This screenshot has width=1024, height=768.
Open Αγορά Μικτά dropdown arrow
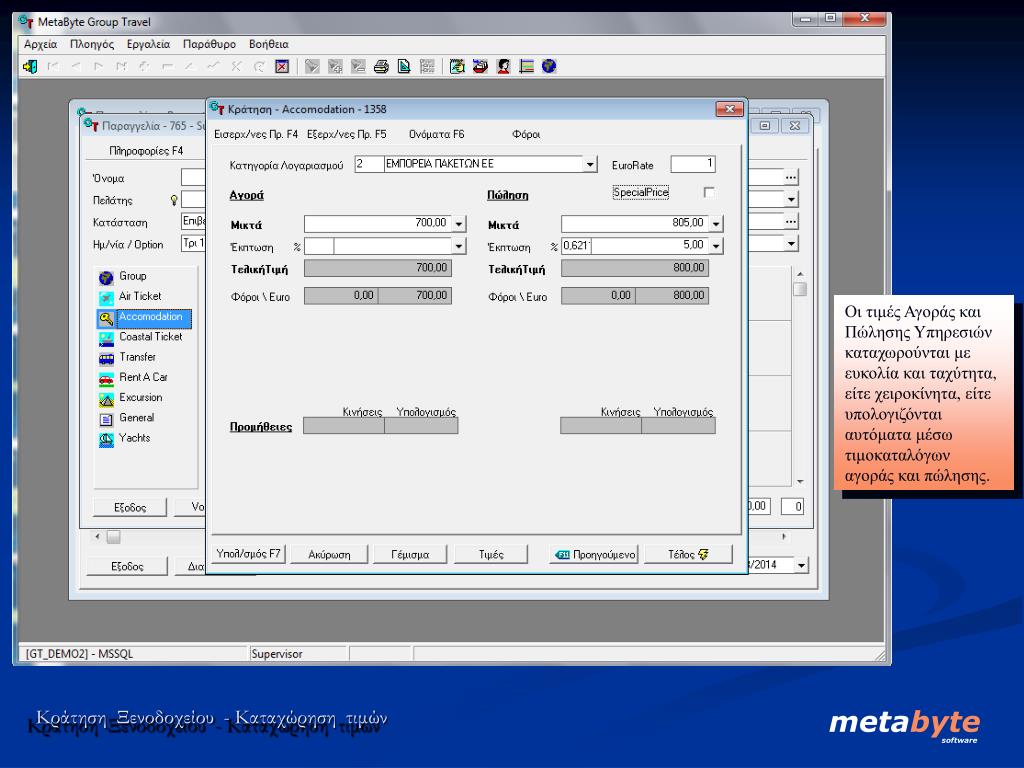click(458, 224)
